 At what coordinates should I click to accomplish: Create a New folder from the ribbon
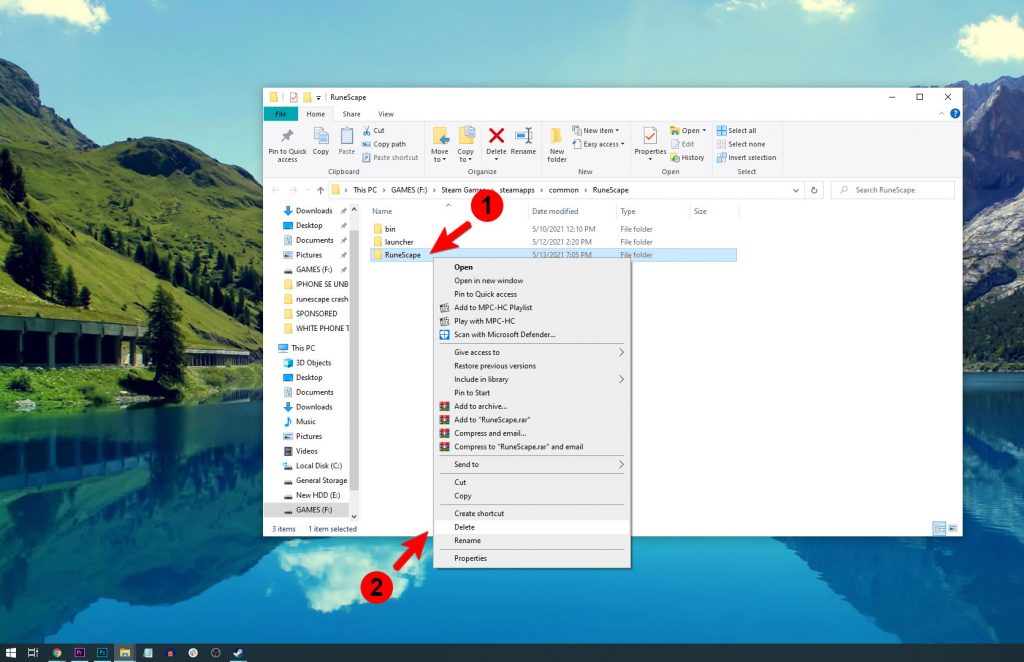pyautogui.click(x=556, y=144)
